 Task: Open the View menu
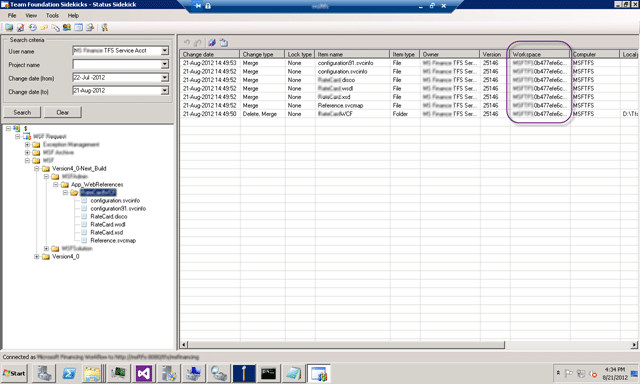[31, 16]
